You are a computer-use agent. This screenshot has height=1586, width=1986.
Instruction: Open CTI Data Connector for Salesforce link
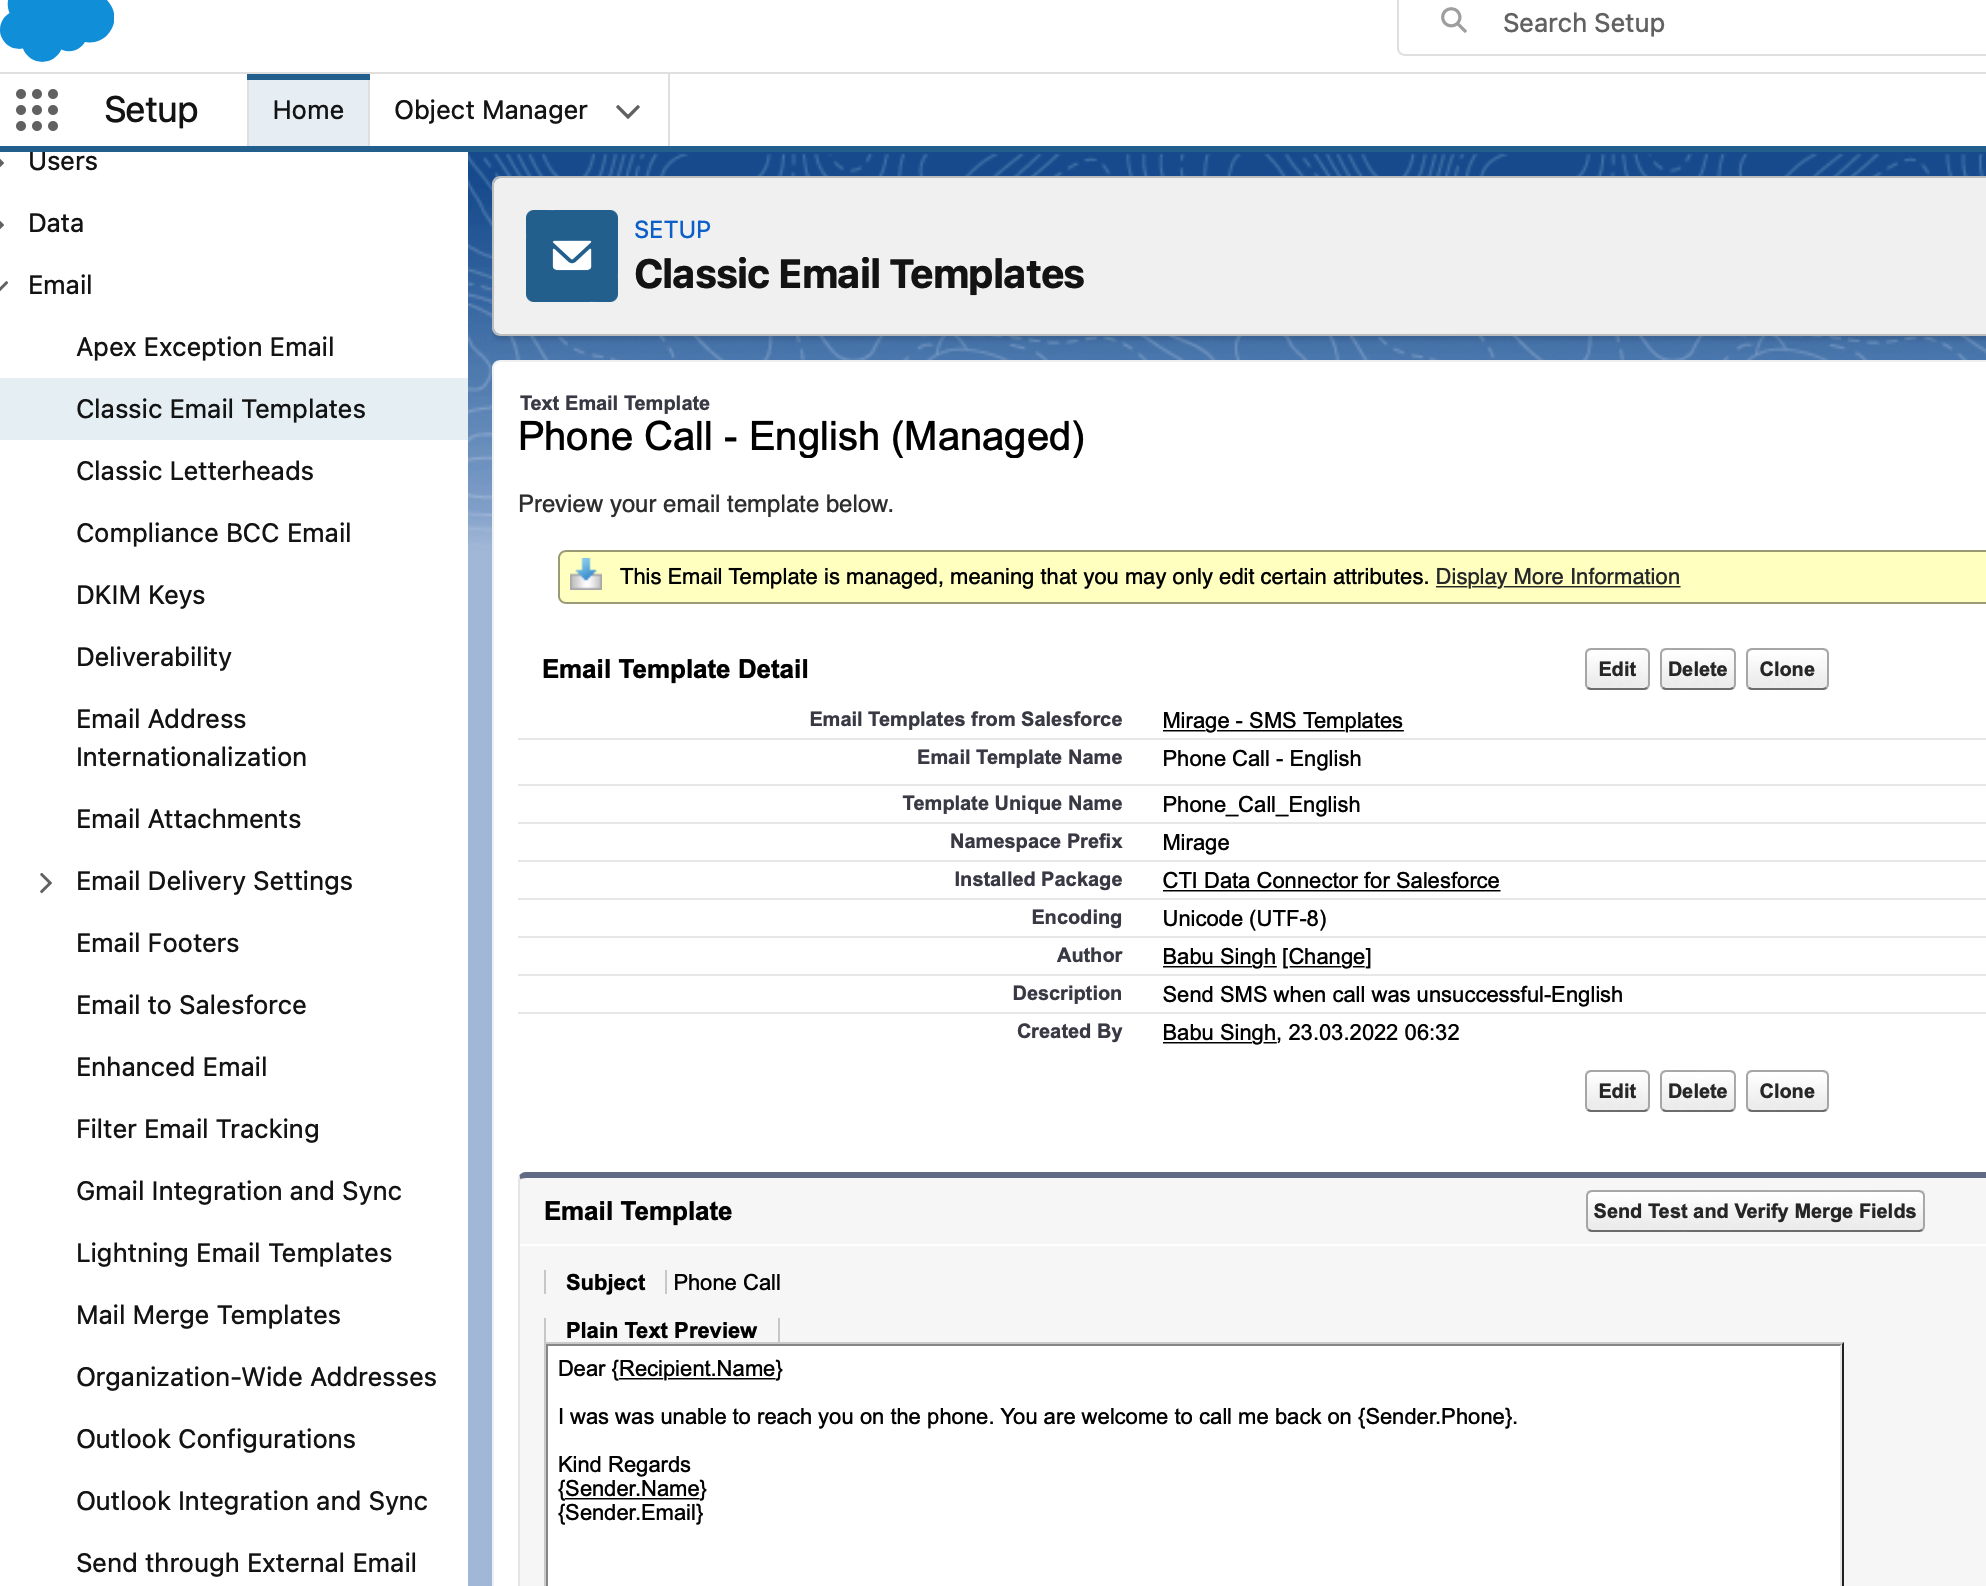coord(1330,881)
